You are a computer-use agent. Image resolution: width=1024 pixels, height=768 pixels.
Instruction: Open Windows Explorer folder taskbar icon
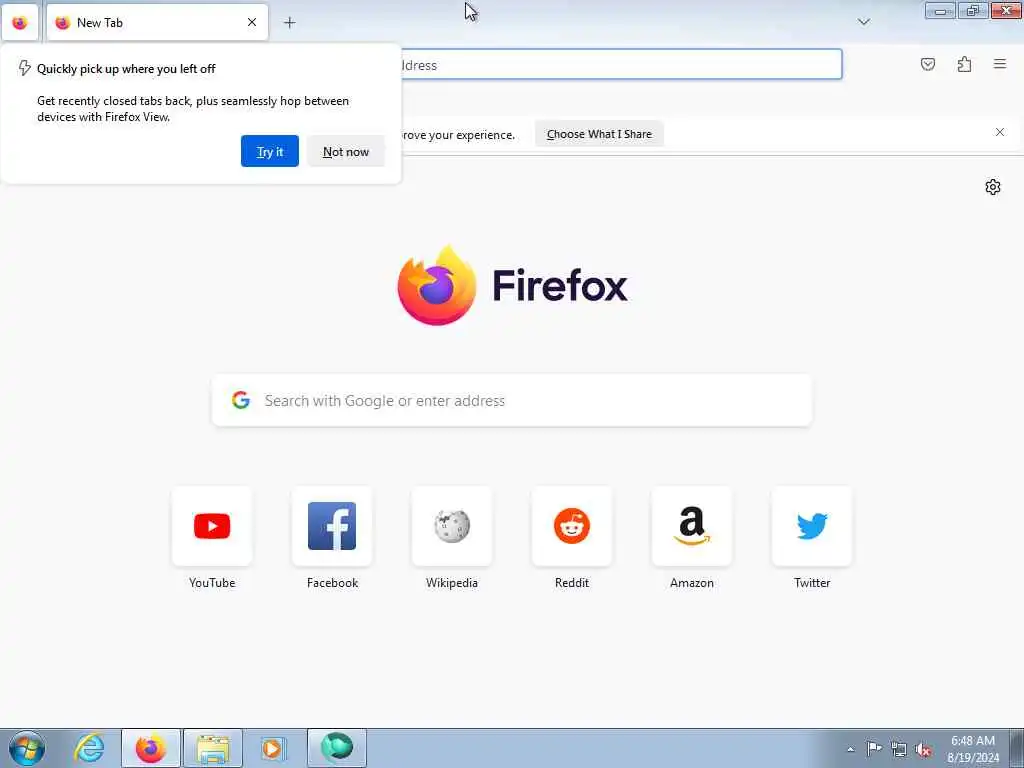213,748
